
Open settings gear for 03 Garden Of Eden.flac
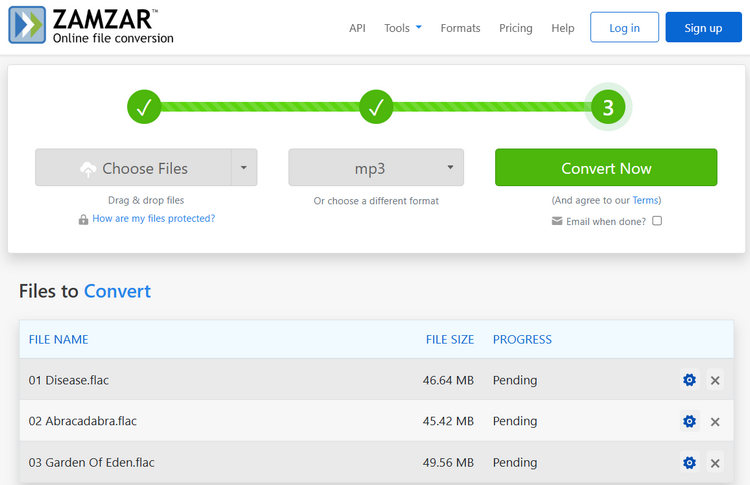[x=689, y=463]
